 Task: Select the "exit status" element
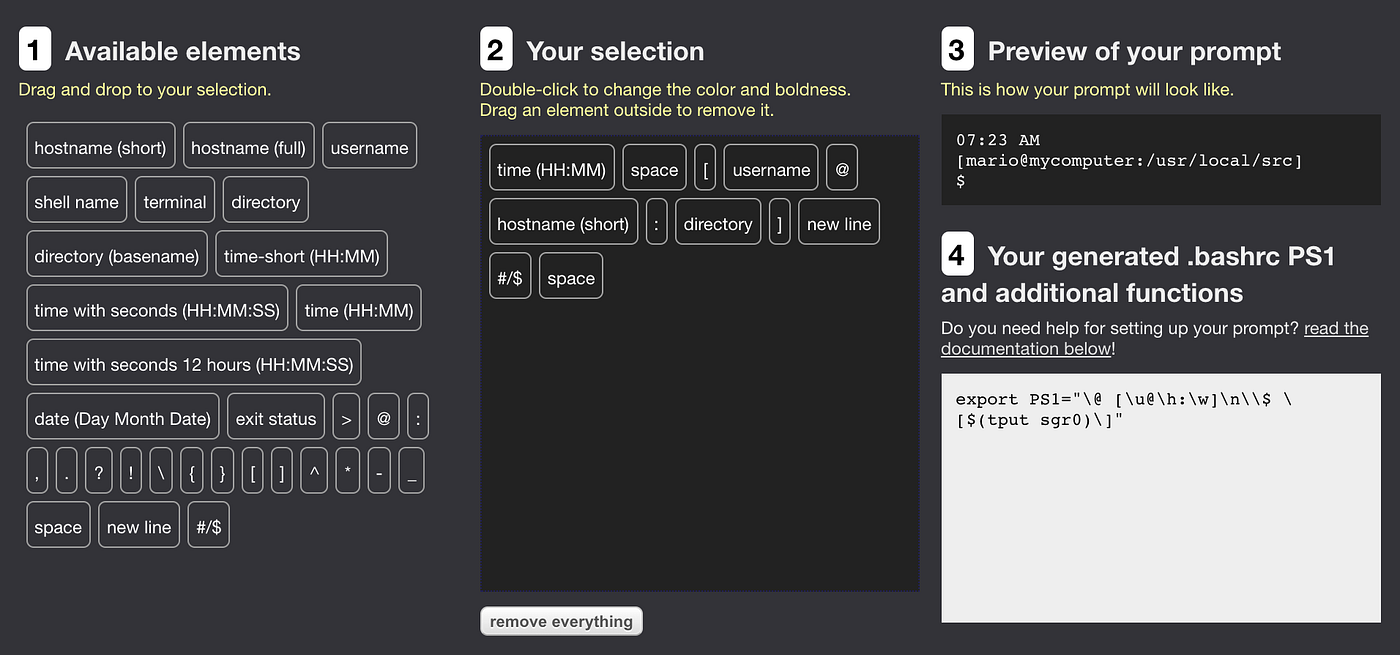point(275,418)
